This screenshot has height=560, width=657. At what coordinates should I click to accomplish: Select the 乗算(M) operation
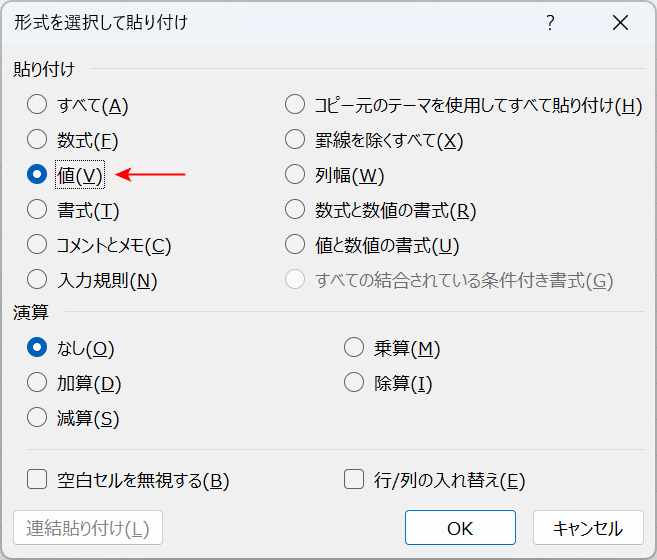pos(353,348)
